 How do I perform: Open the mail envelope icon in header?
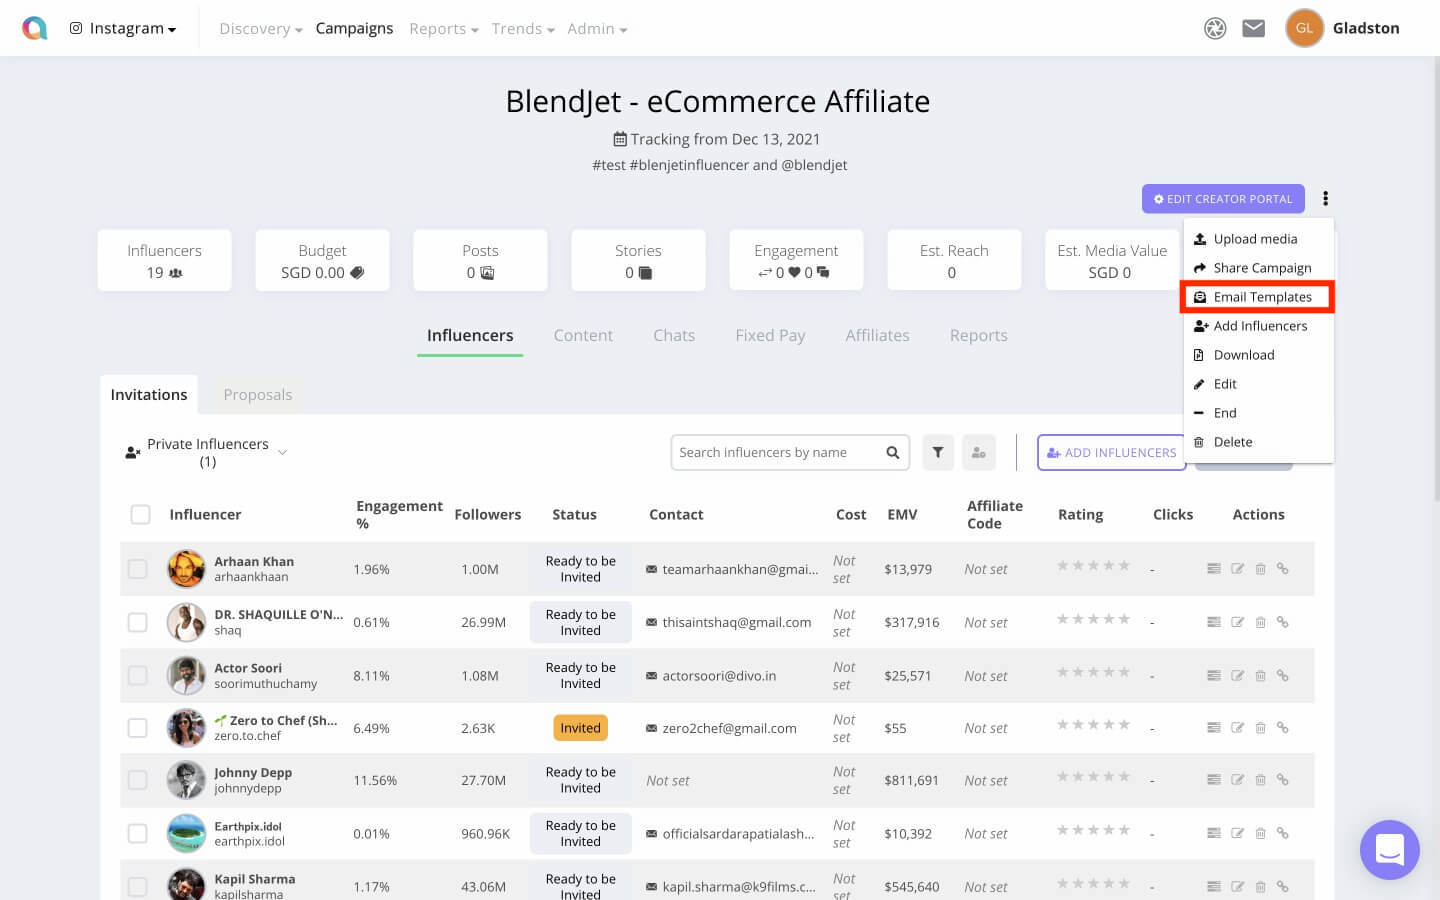click(1253, 28)
